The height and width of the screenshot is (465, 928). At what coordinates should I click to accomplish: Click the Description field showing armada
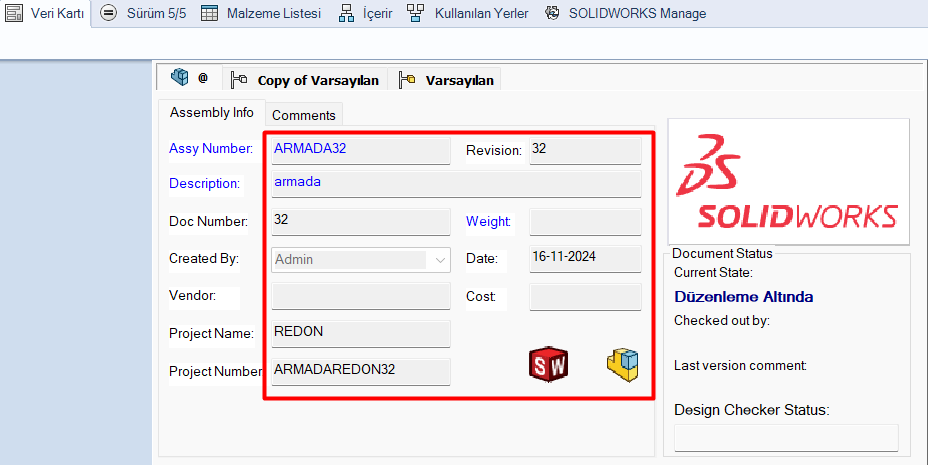pos(456,184)
